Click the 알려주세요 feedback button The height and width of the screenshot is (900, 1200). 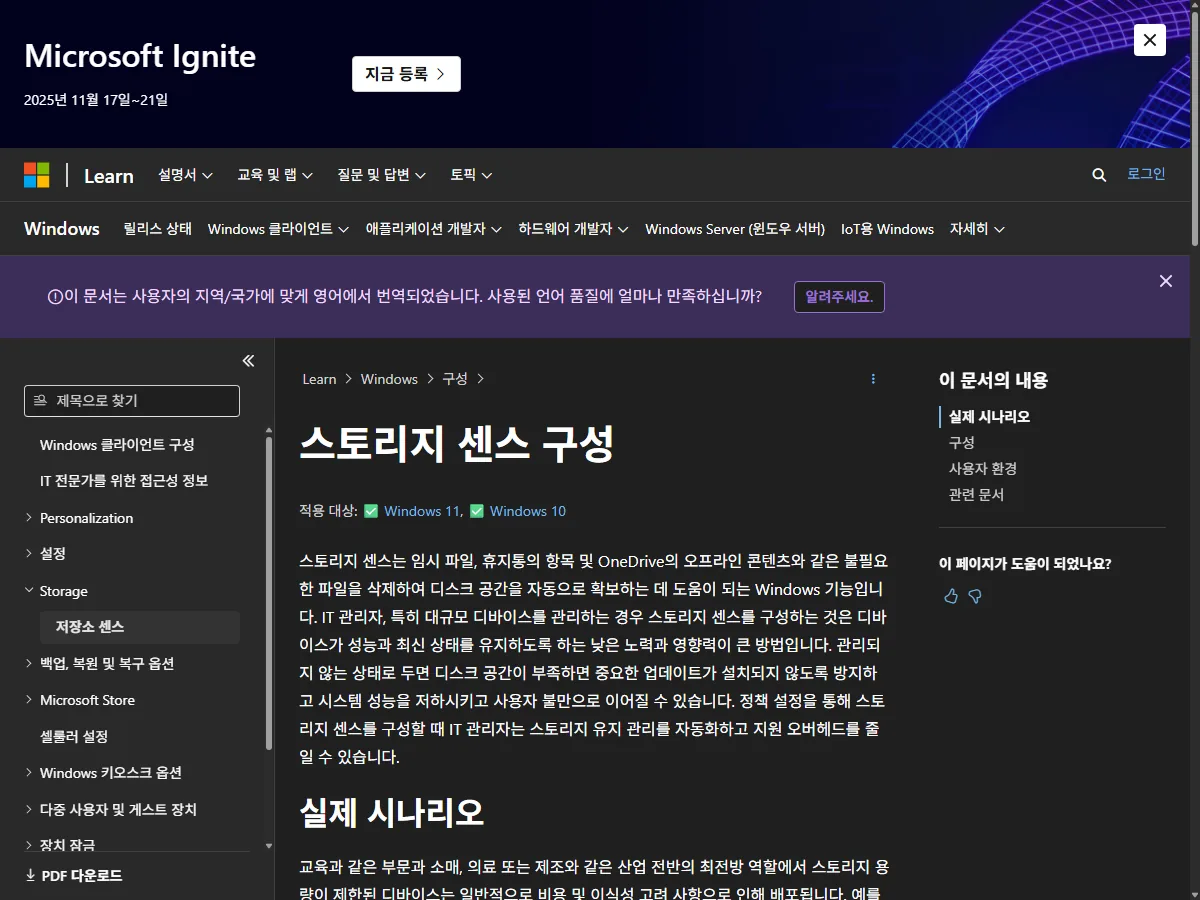click(x=839, y=297)
